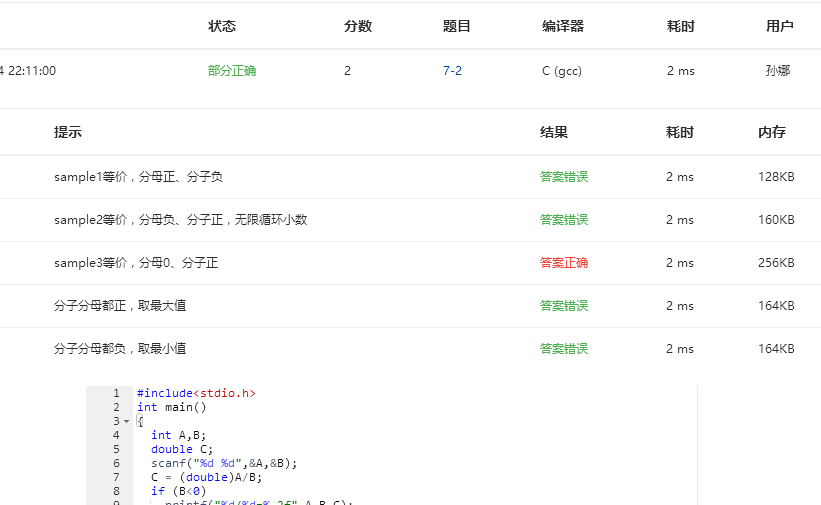Click the red 答案正确 result
Image resolution: width=821 pixels, height=505 pixels.
pyautogui.click(x=564, y=263)
